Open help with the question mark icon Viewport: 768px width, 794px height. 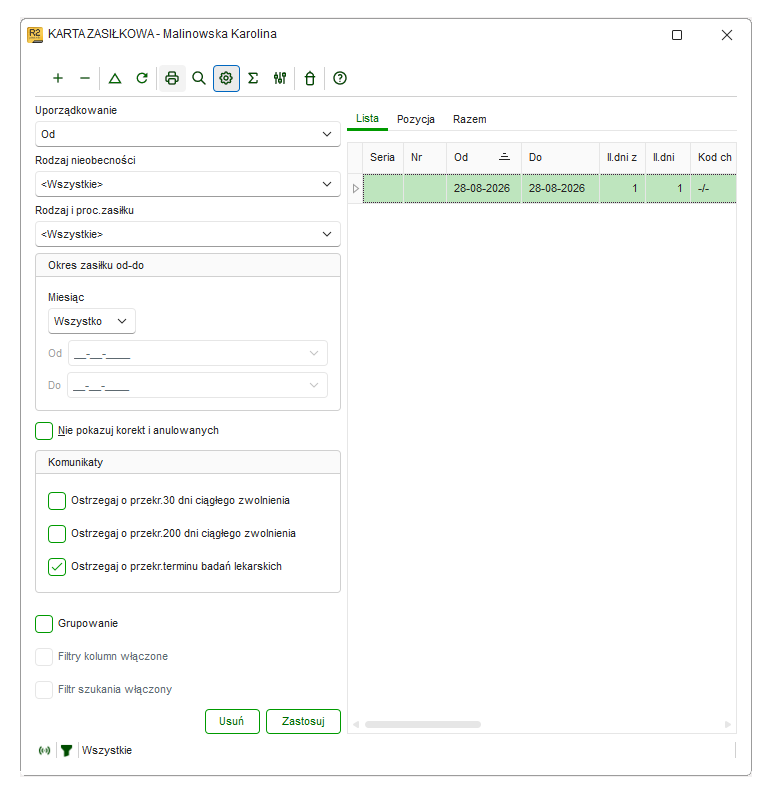(x=340, y=78)
